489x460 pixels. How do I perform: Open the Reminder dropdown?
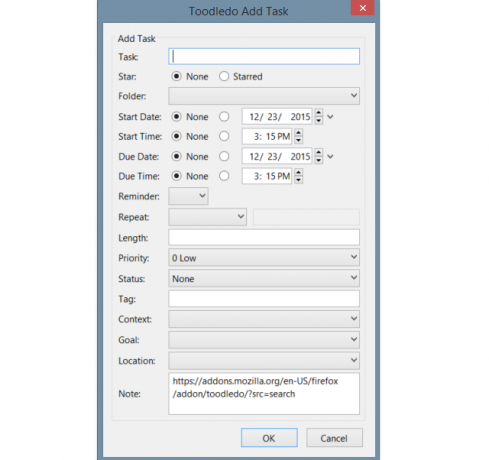click(x=188, y=196)
